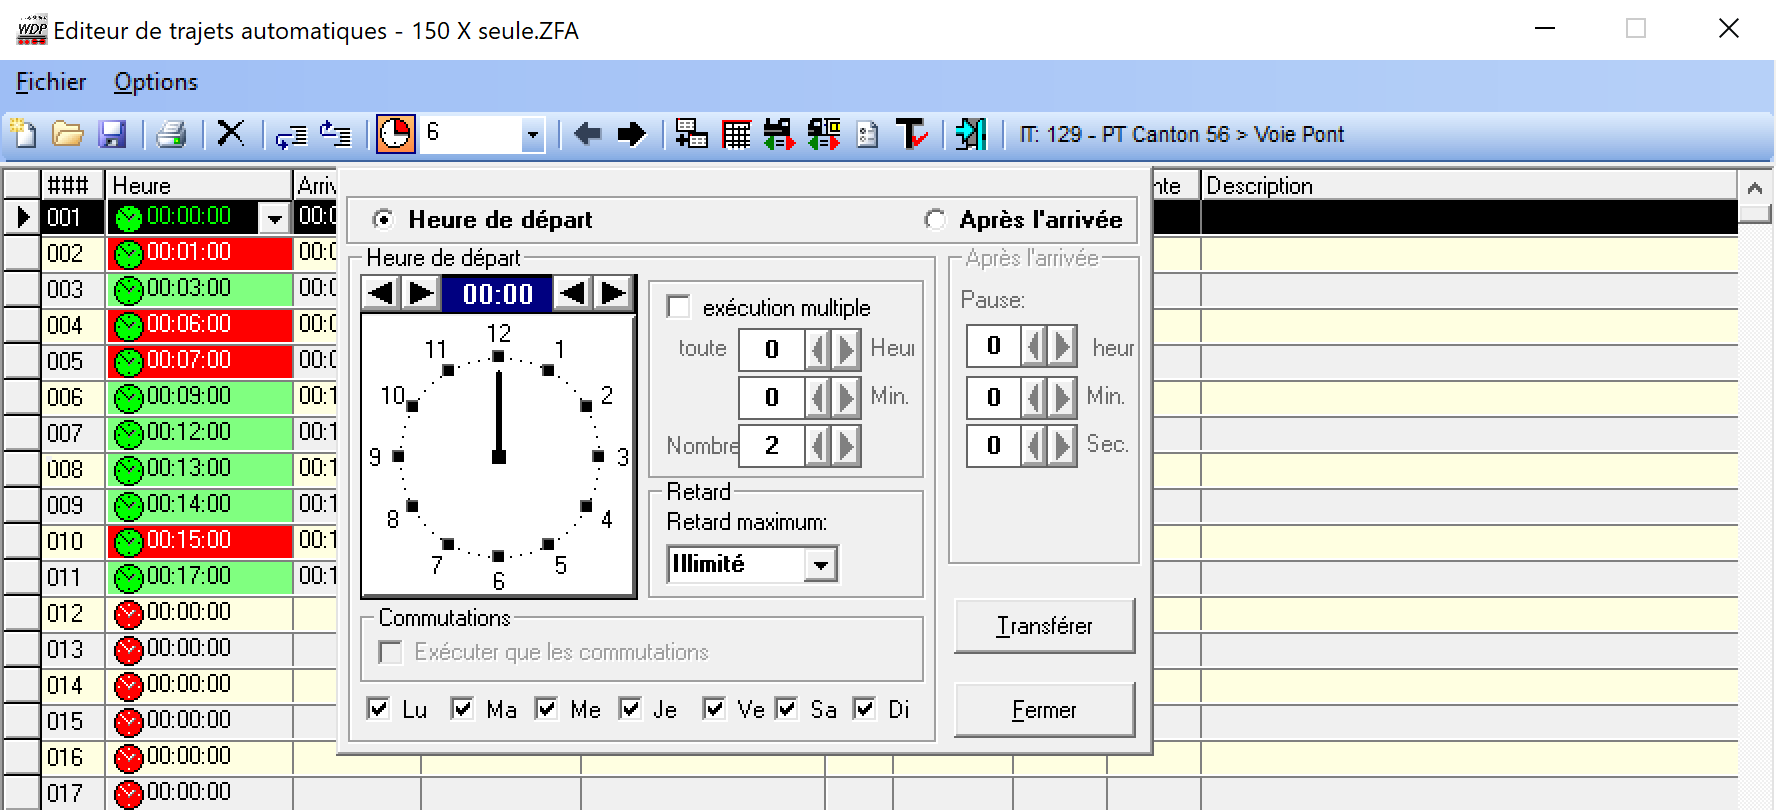This screenshot has width=1776, height=810.
Task: Click the new file icon
Action: click(x=22, y=134)
